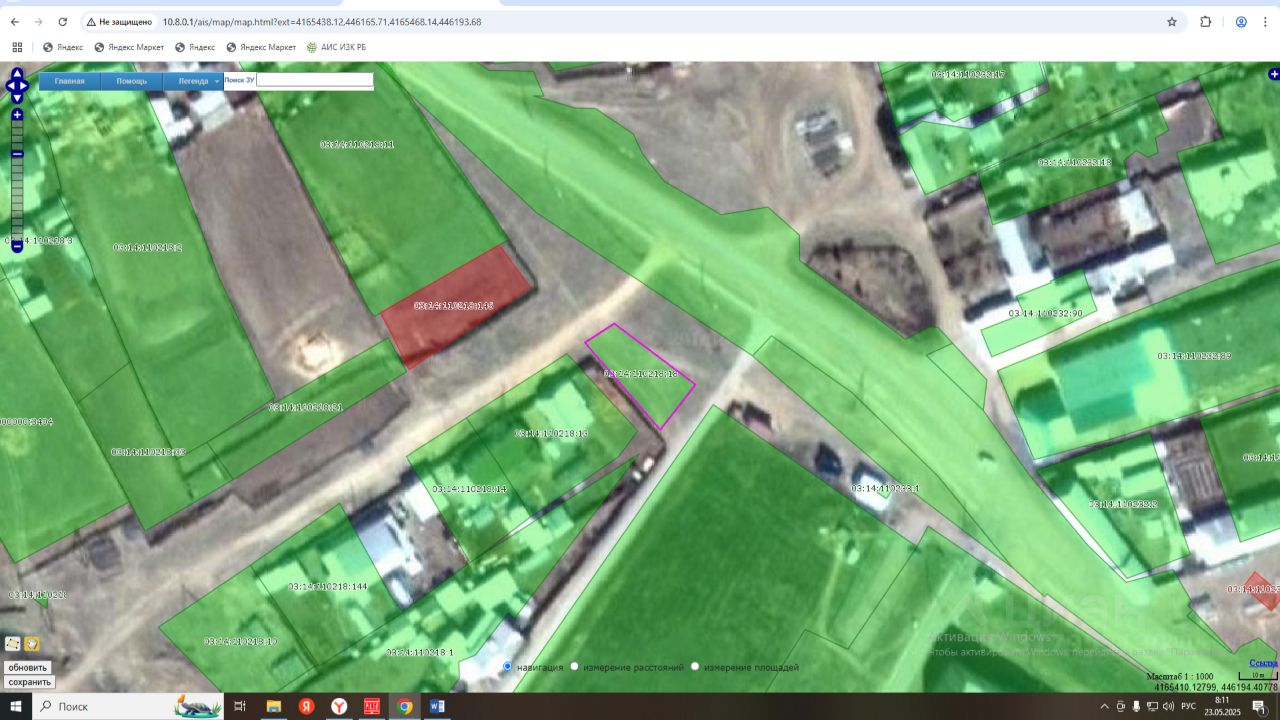Click the browser Forward button
Image resolution: width=1280 pixels, height=720 pixels.
(x=38, y=21)
